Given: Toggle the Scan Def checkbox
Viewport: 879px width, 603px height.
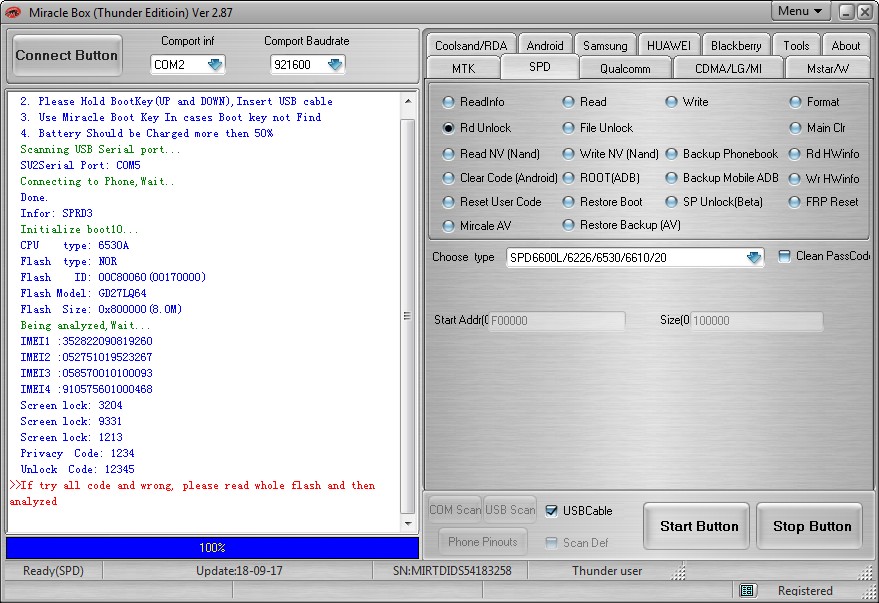Looking at the screenshot, I should pyautogui.click(x=552, y=542).
